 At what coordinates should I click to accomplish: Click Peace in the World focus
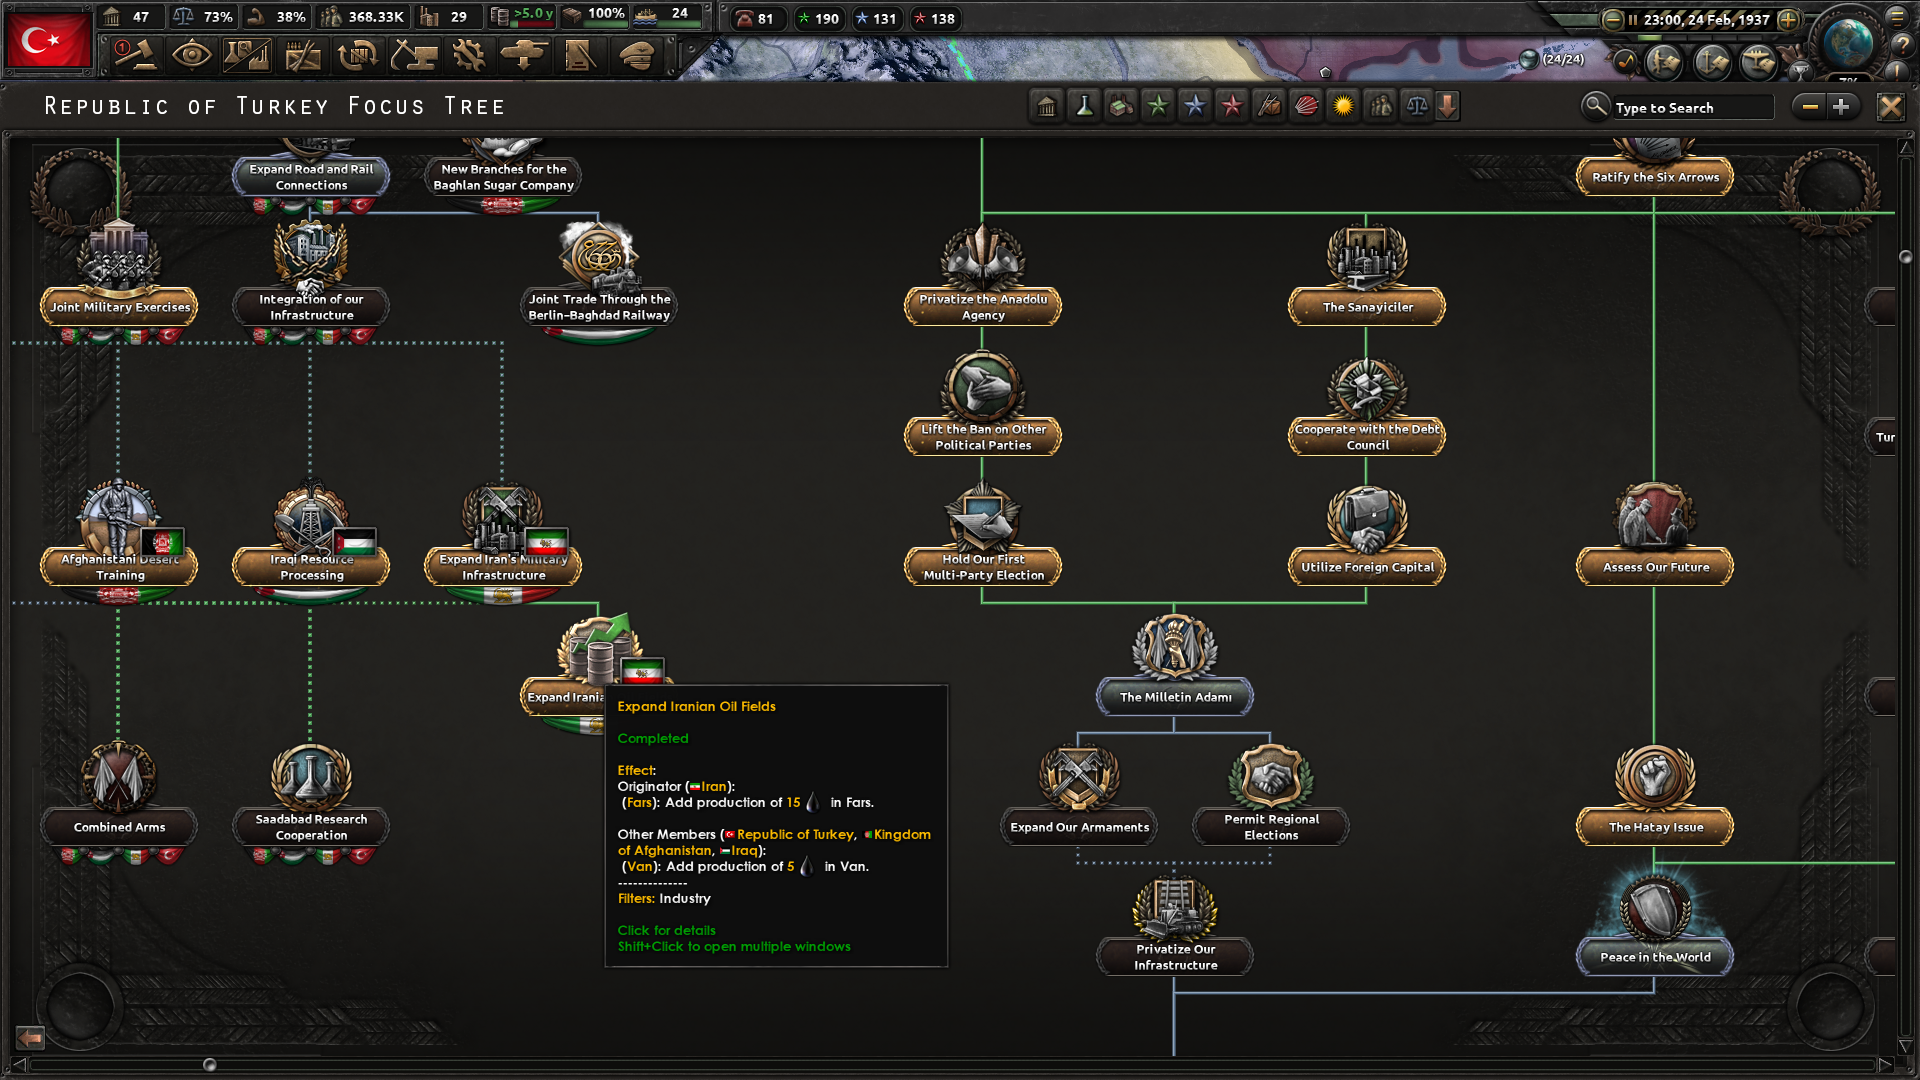pyautogui.click(x=1655, y=957)
